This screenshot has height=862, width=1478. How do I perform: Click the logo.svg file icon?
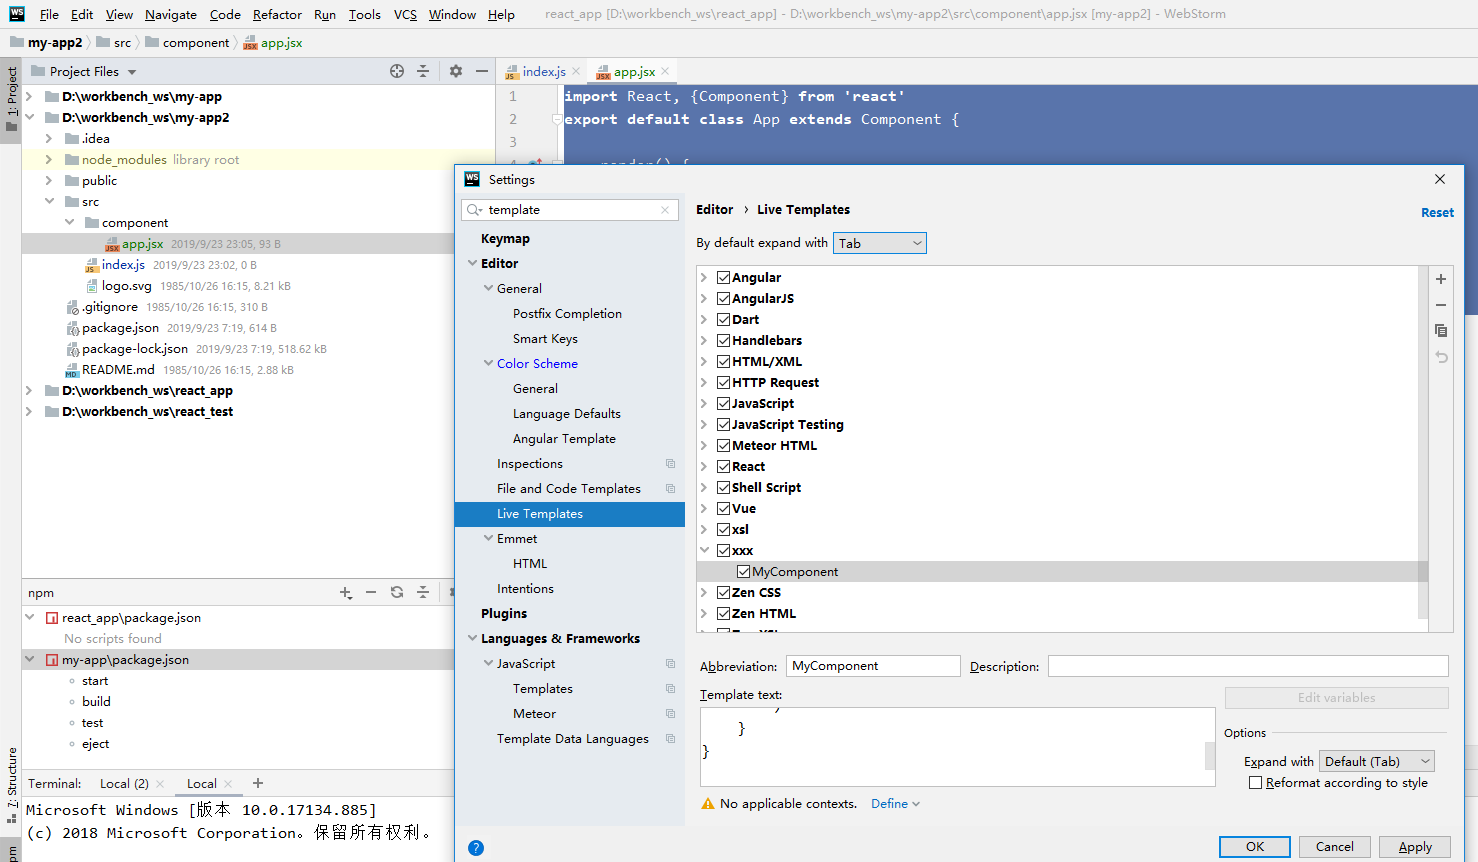(92, 286)
